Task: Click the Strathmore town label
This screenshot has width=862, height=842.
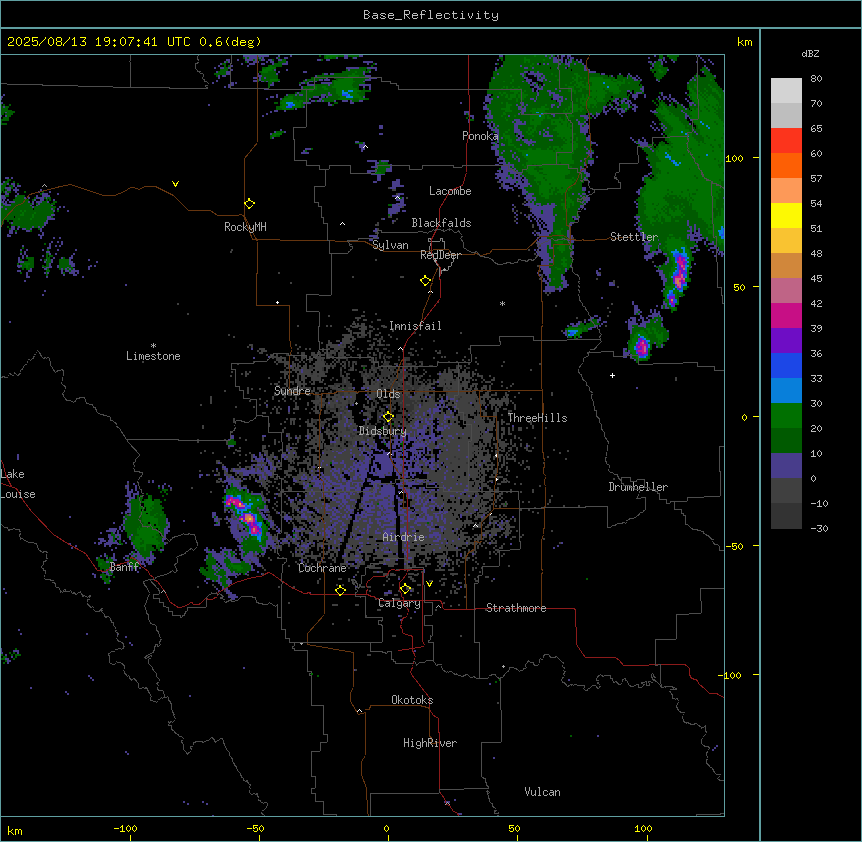Action: [x=516, y=608]
